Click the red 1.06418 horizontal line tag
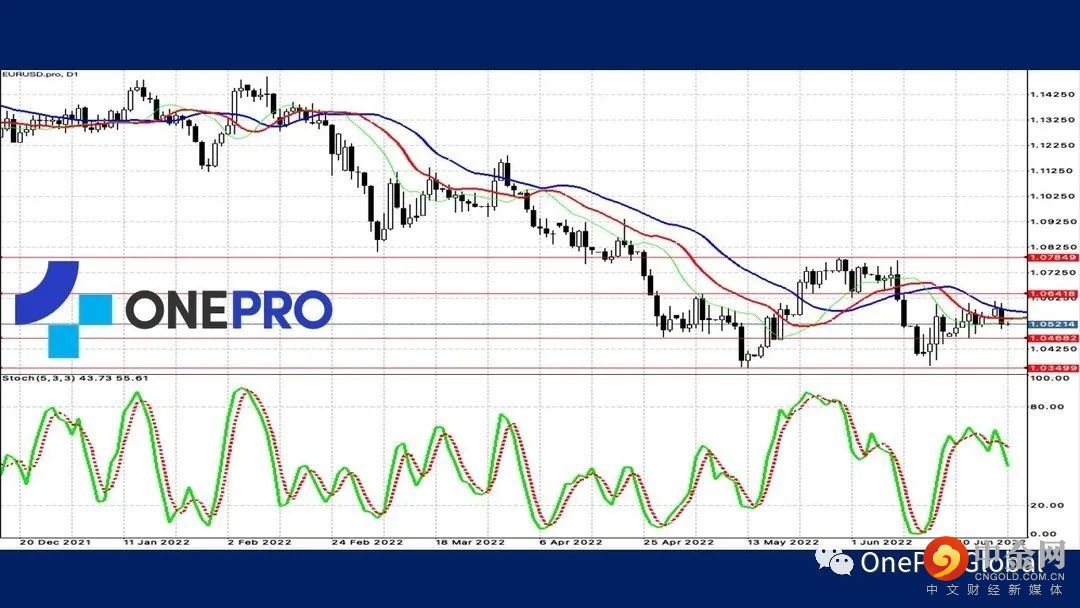Image resolution: width=1080 pixels, height=608 pixels. [1053, 294]
